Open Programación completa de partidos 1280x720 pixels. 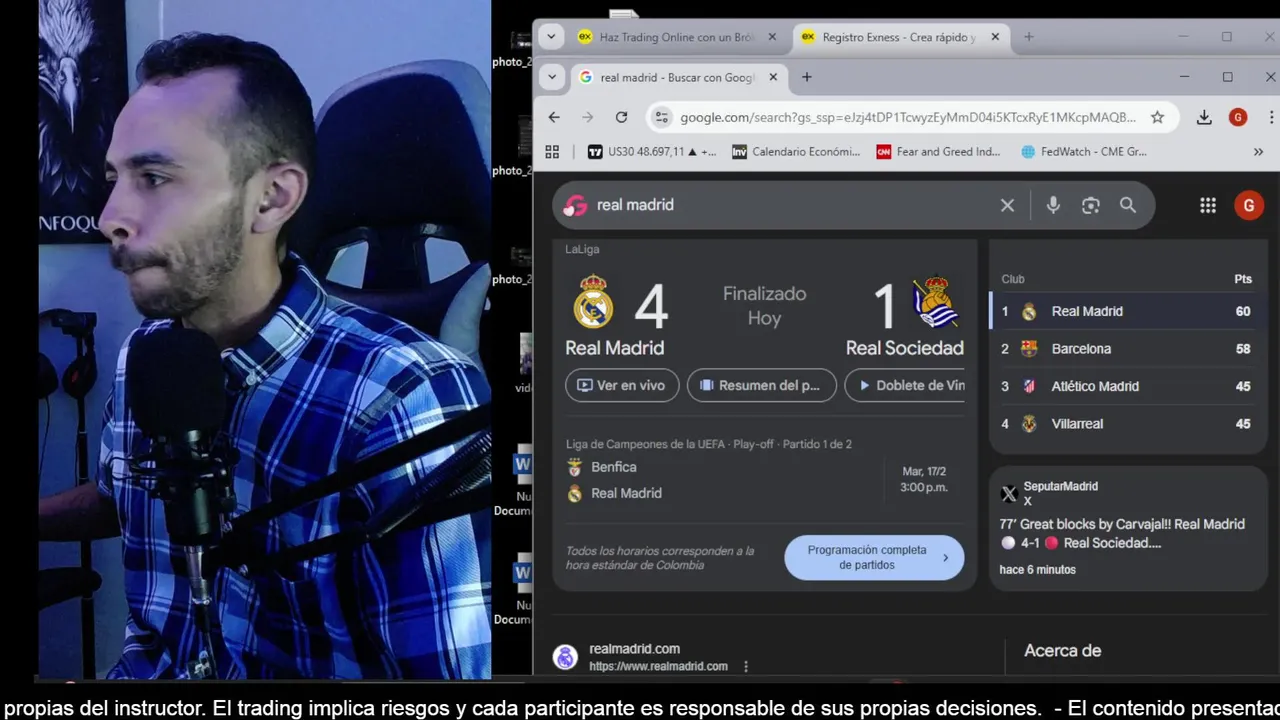[874, 558]
